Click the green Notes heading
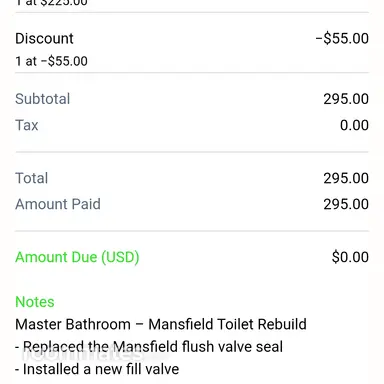 [x=35, y=302]
